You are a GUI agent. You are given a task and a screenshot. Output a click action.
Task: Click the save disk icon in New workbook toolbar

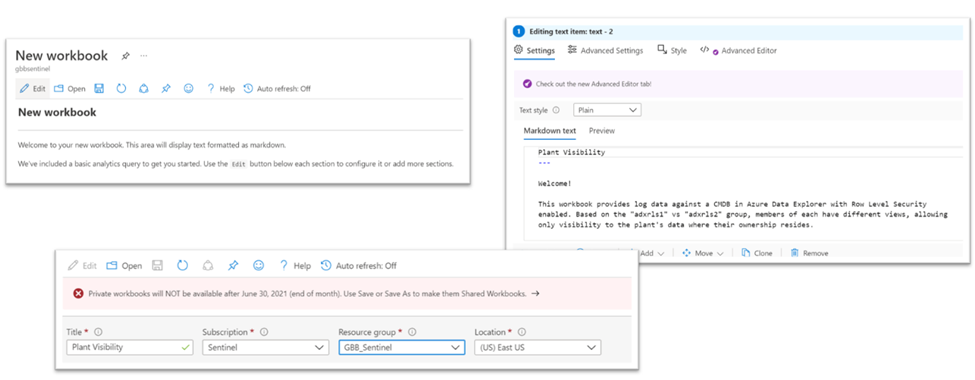[x=99, y=89]
